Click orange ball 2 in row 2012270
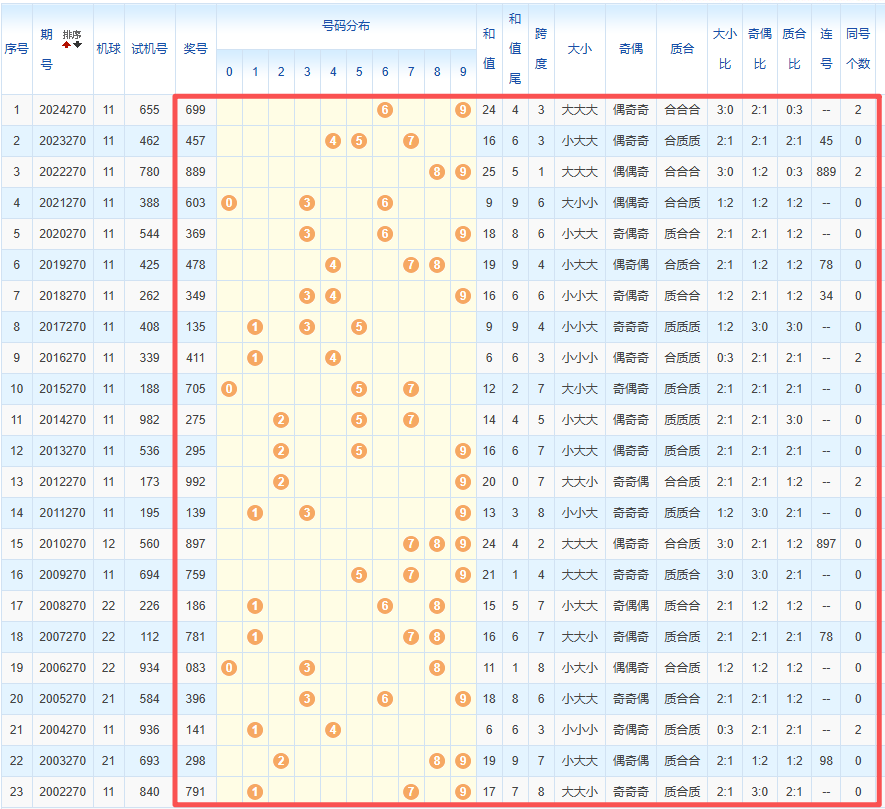 (281, 482)
